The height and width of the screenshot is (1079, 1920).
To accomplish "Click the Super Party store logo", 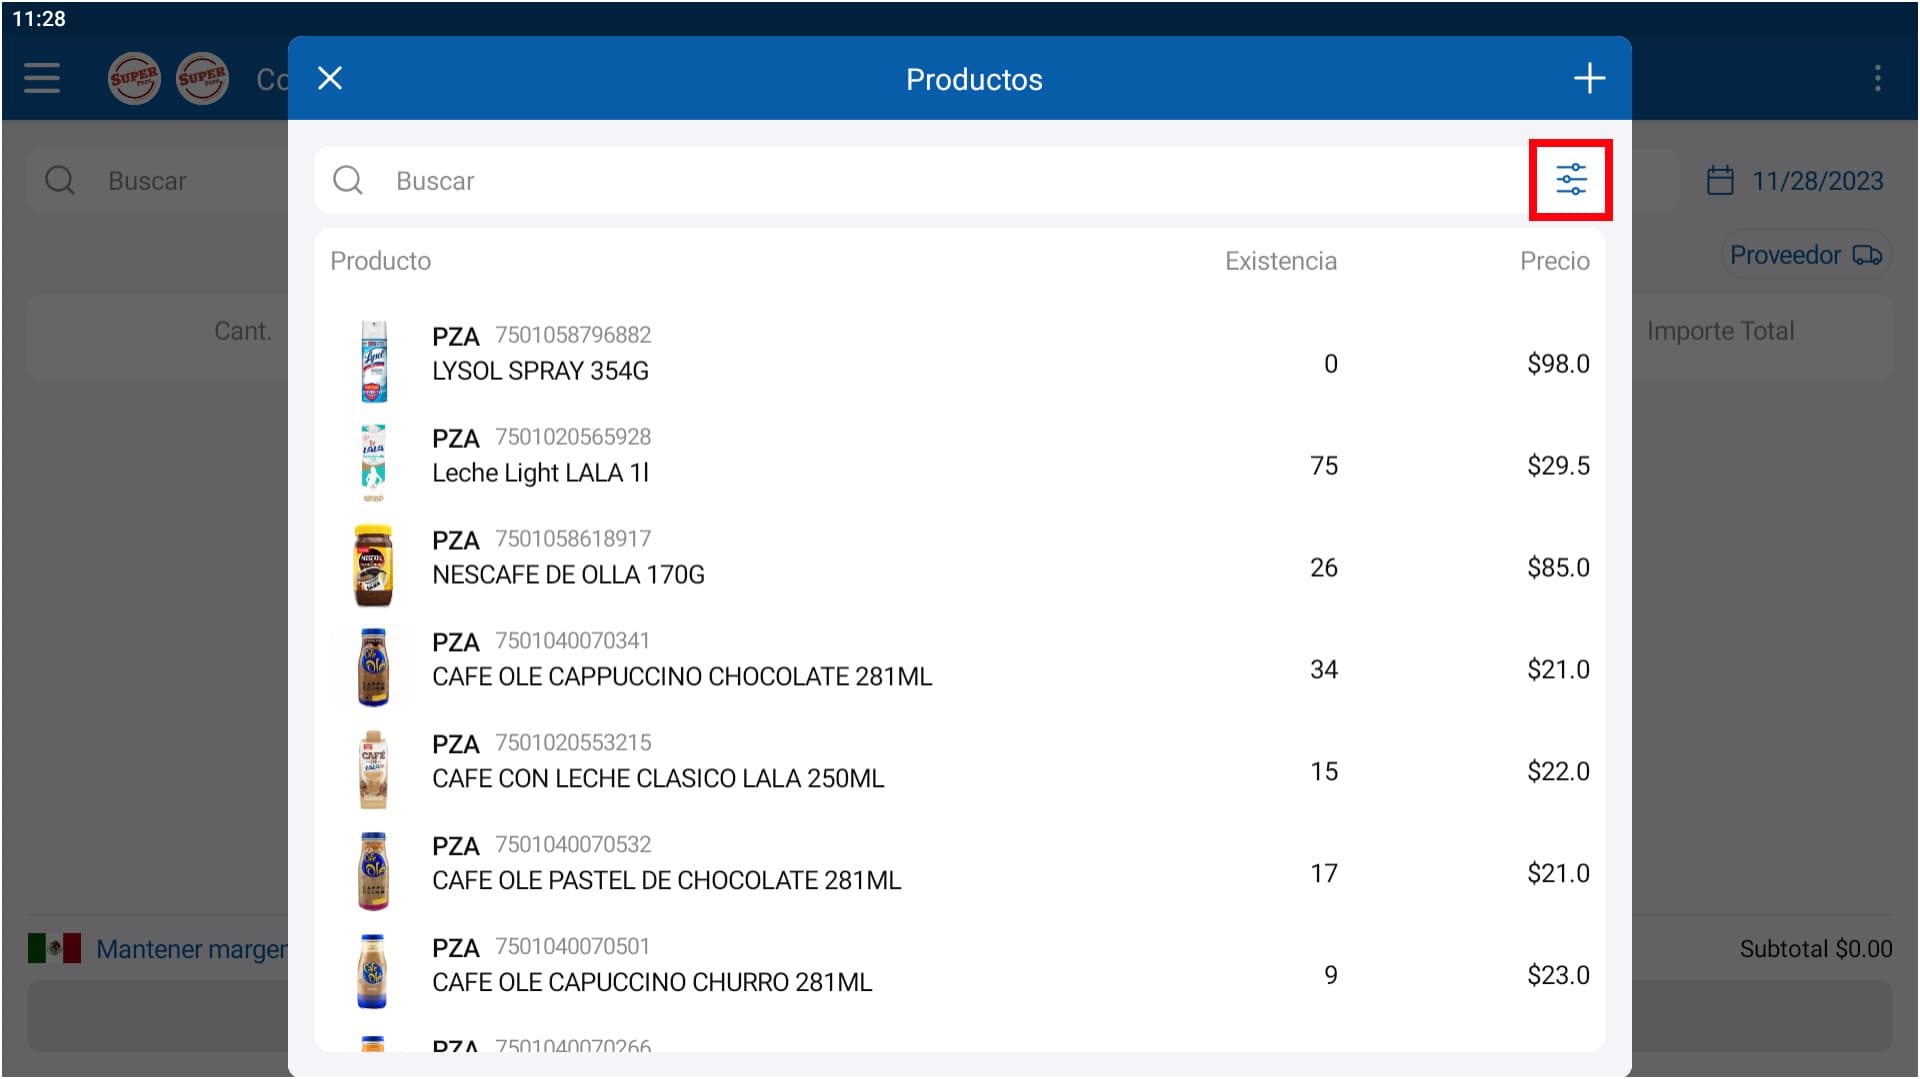I will click(134, 78).
